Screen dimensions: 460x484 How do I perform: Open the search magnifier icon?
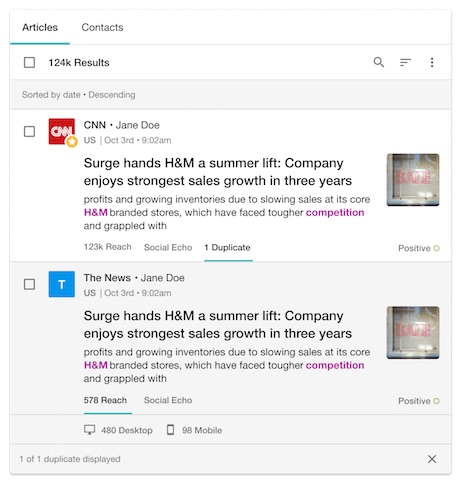tap(378, 62)
